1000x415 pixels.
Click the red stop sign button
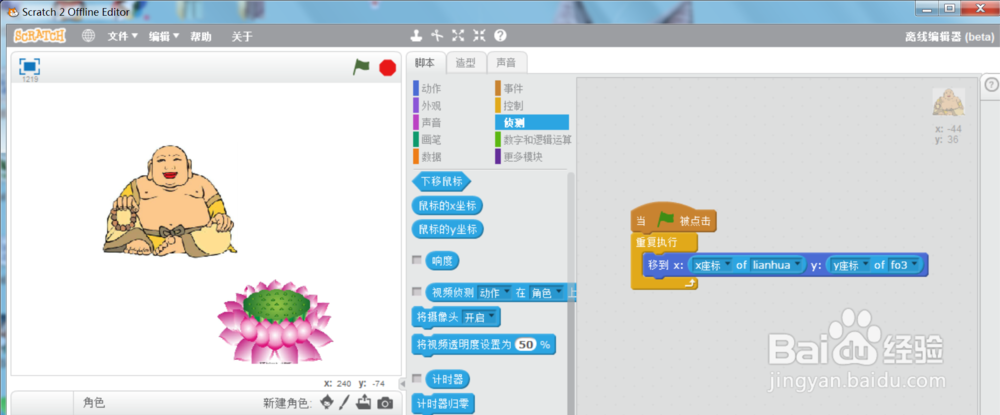[x=387, y=67]
